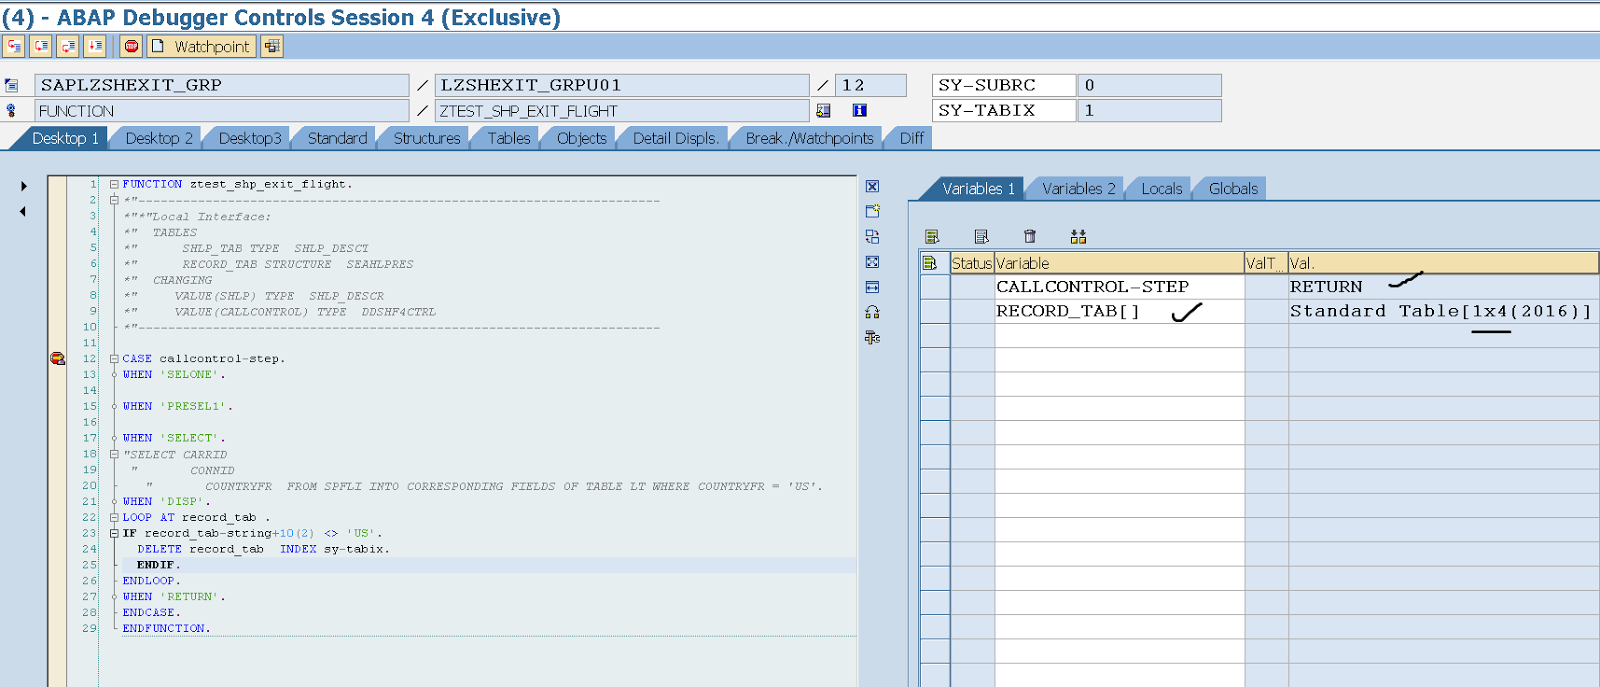Click the Step Into (single step) debugger icon
The width and height of the screenshot is (1600, 687).
[14, 46]
